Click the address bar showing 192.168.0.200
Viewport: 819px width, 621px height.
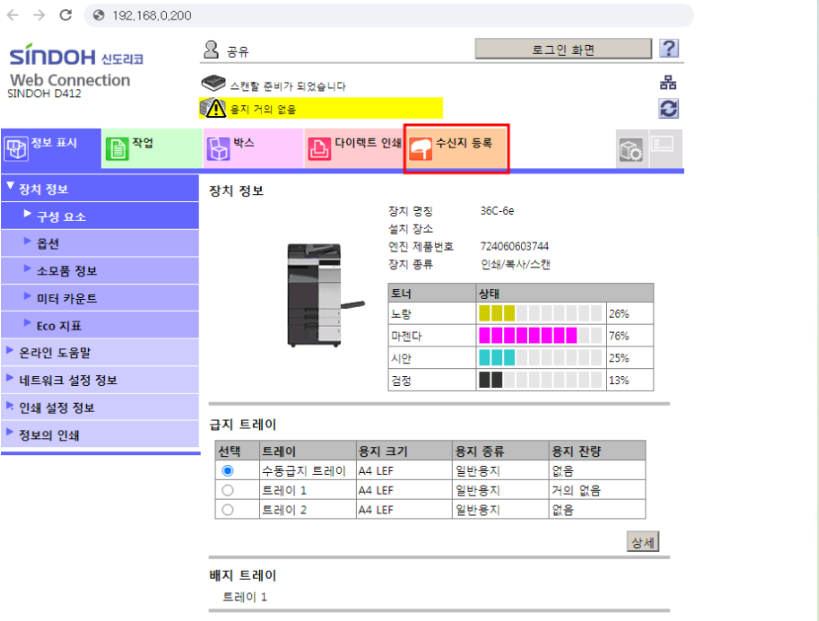point(389,16)
